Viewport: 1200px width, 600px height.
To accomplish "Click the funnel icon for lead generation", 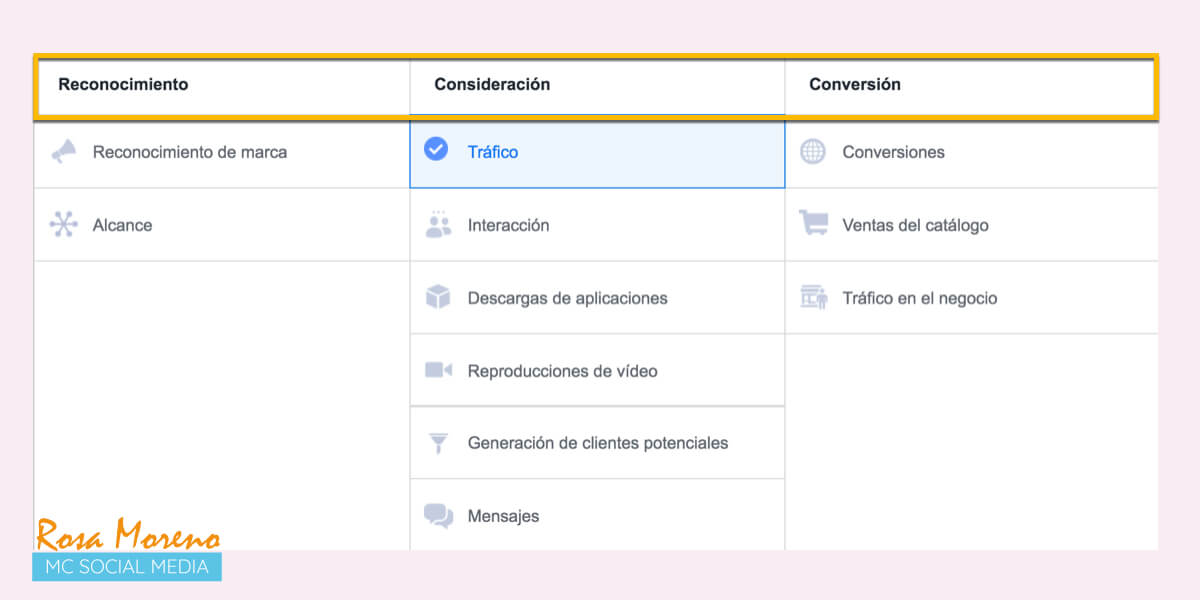I will click(x=438, y=443).
